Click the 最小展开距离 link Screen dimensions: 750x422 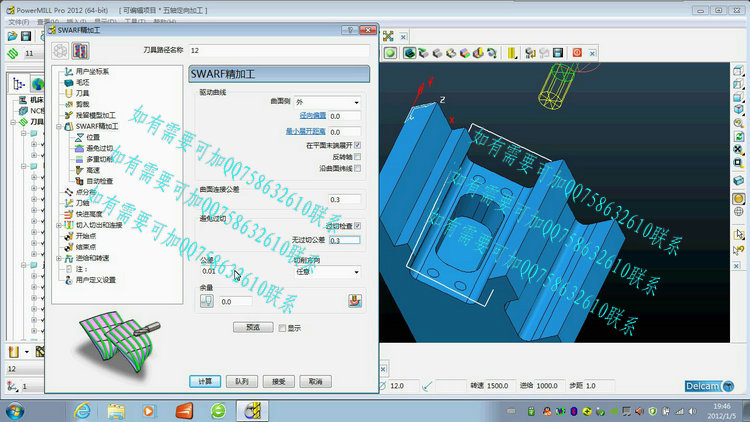point(306,131)
